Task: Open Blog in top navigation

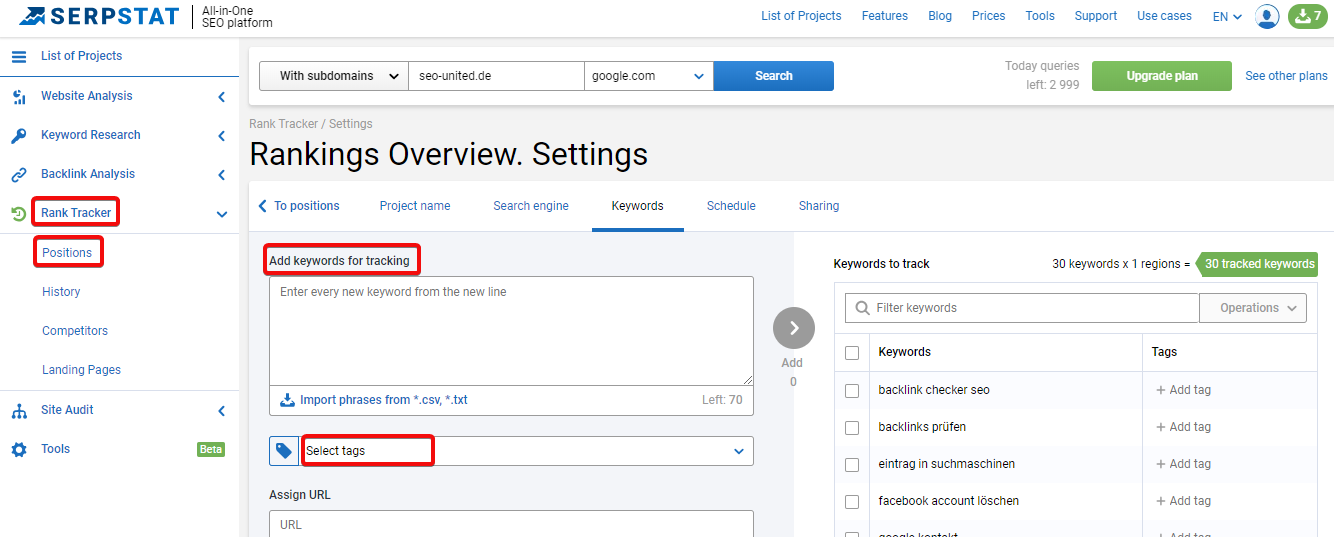Action: pos(940,16)
